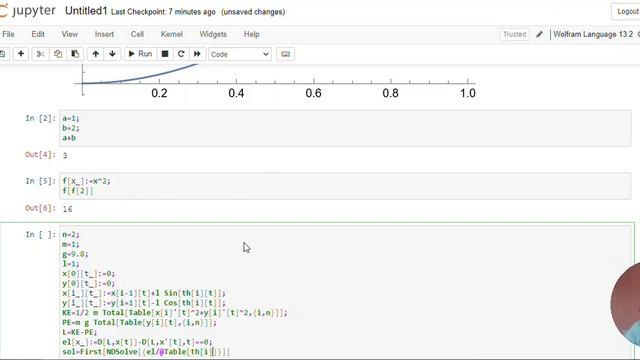Screen dimensions: 640x360
Task: Open the Edit menu
Action: point(38,34)
